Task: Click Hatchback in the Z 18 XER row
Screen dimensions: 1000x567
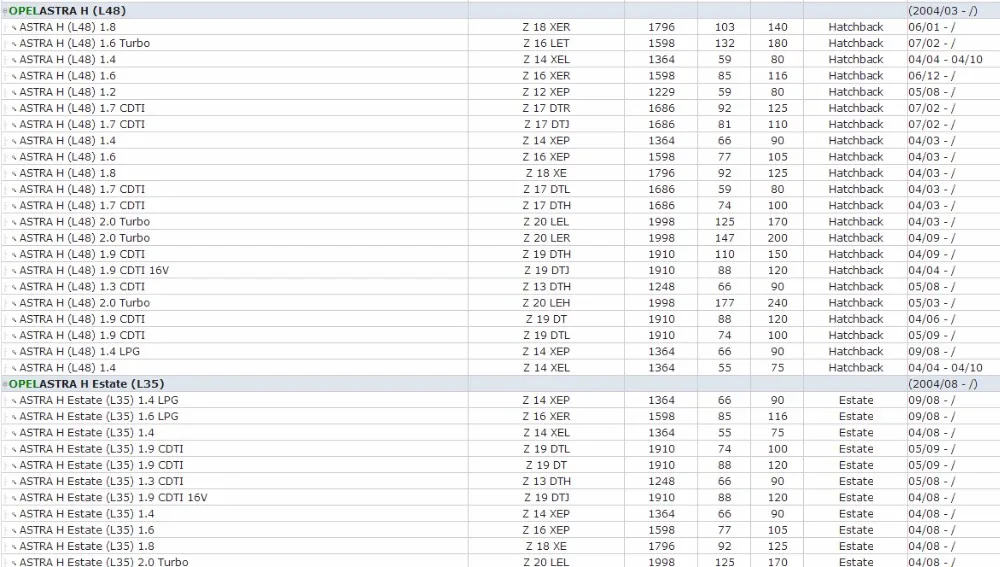Action: coord(856,27)
